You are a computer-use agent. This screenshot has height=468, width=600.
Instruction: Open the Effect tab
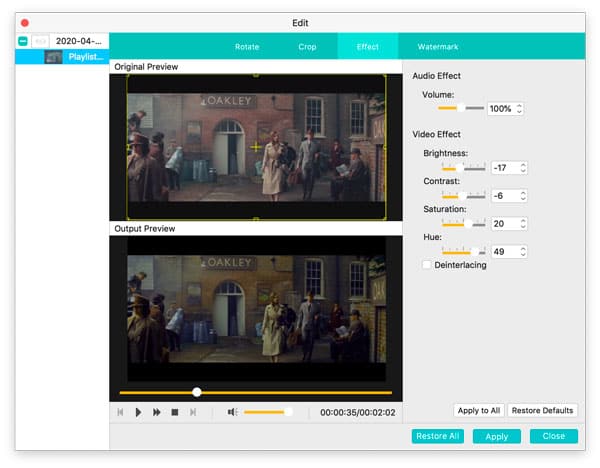368,47
